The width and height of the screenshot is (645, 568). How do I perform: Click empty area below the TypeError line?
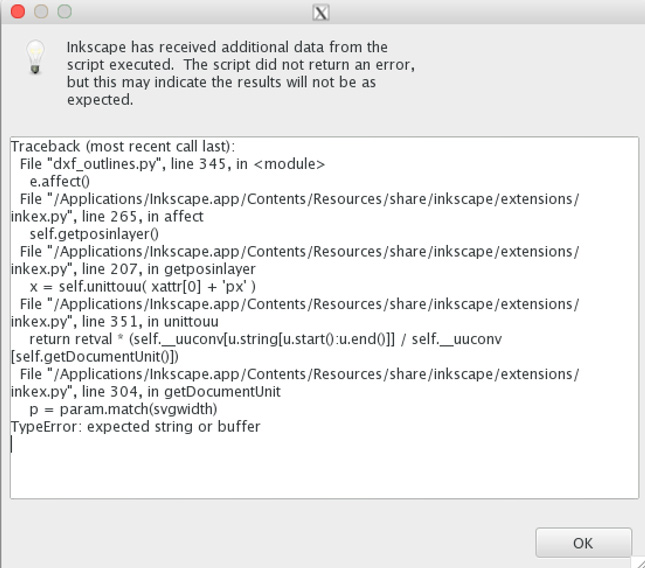[324, 469]
